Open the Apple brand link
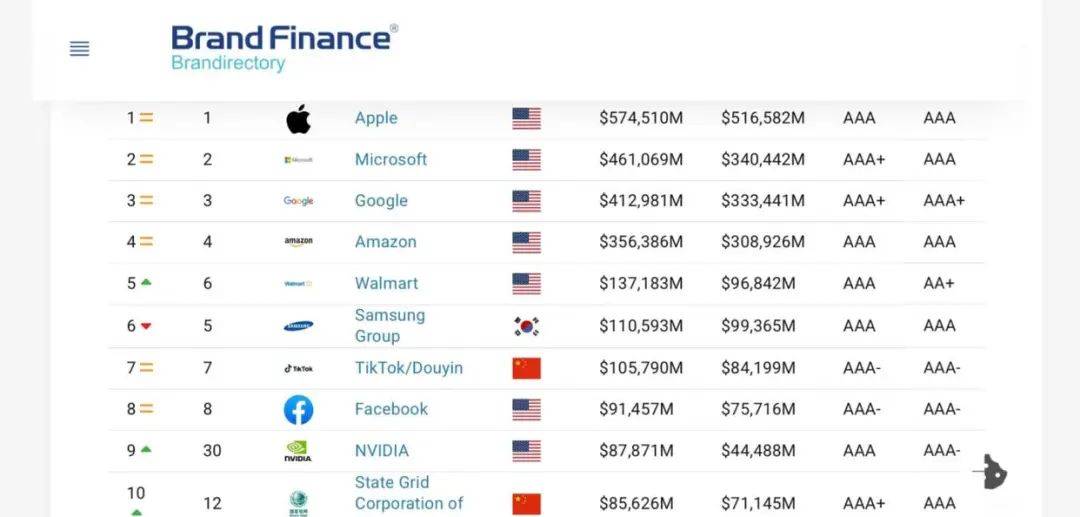 point(376,118)
